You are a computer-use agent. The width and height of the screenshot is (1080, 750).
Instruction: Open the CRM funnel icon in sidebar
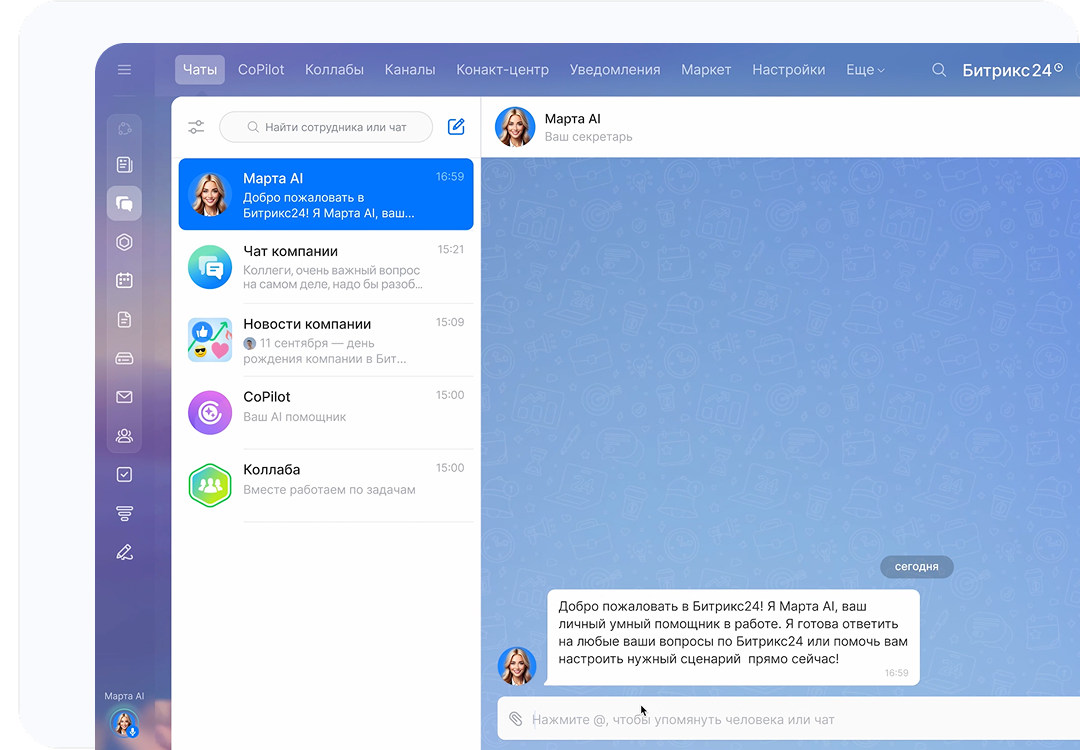click(124, 514)
